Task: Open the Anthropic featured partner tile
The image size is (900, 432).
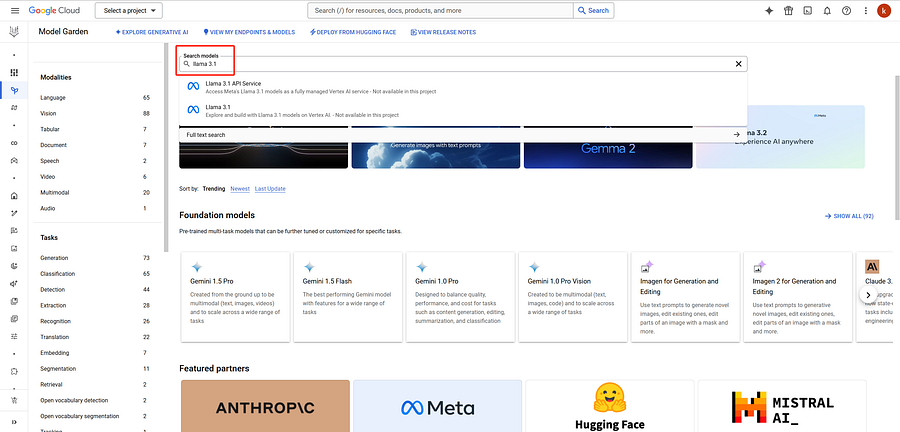Action: (265, 406)
